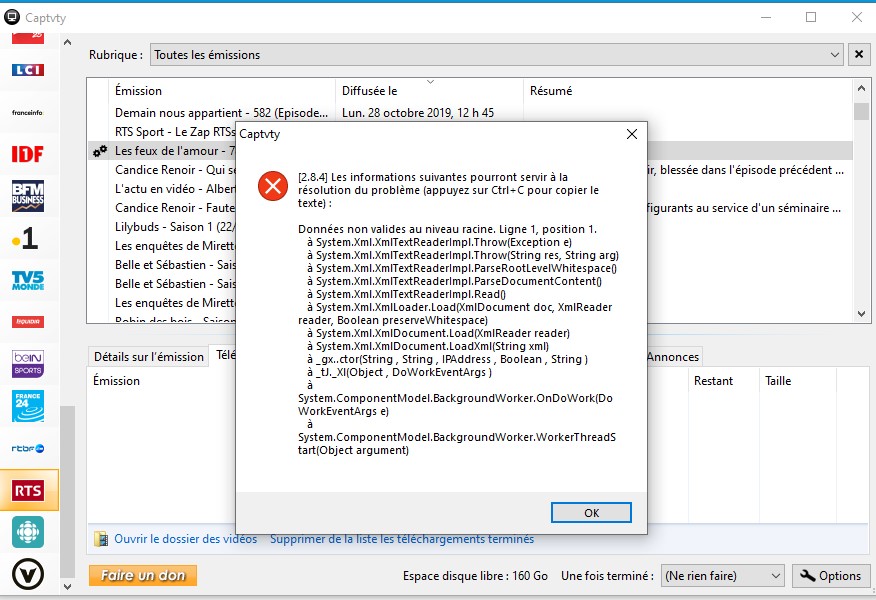Select the TV5 Monde channel icon
Image resolution: width=876 pixels, height=600 pixels.
28,280
